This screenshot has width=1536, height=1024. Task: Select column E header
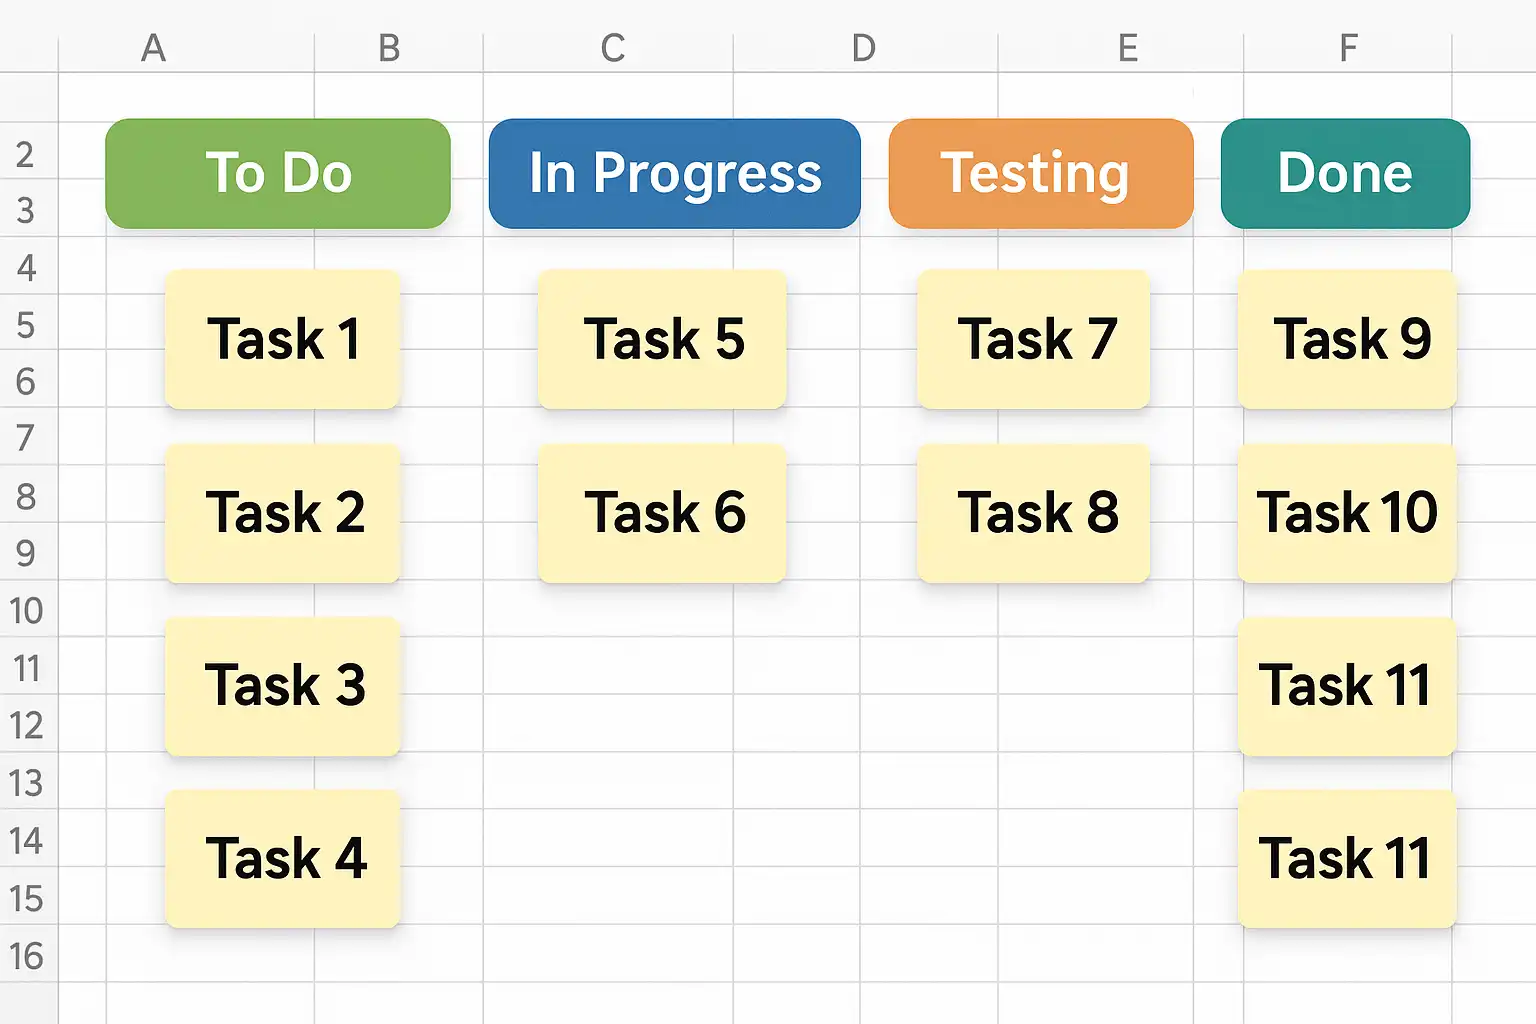click(1128, 48)
